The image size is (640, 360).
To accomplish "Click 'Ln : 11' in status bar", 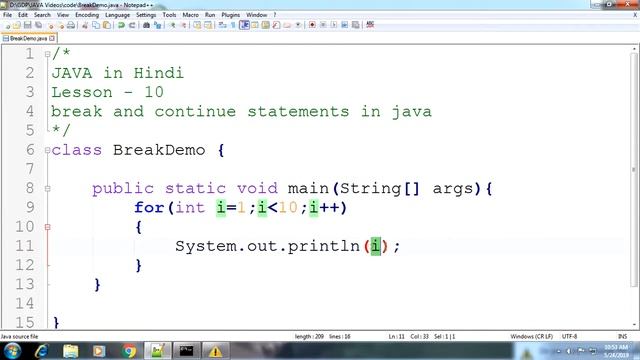I will coord(396,336).
